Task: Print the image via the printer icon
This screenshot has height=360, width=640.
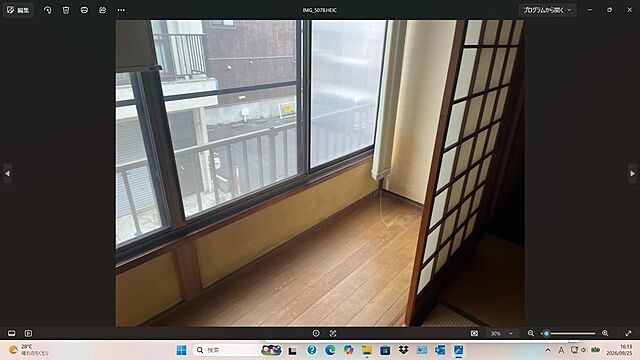Action: [84, 10]
